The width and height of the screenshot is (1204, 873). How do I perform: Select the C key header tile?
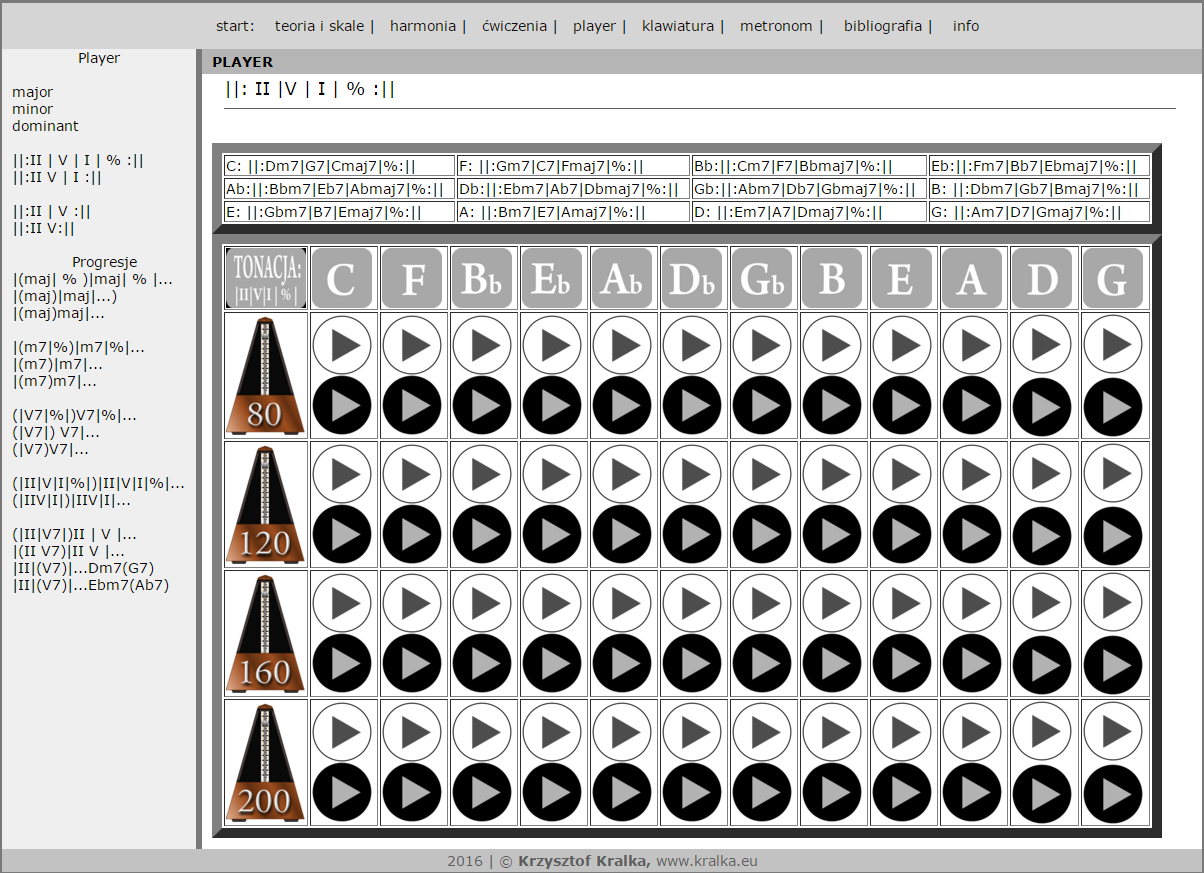pyautogui.click(x=342, y=278)
